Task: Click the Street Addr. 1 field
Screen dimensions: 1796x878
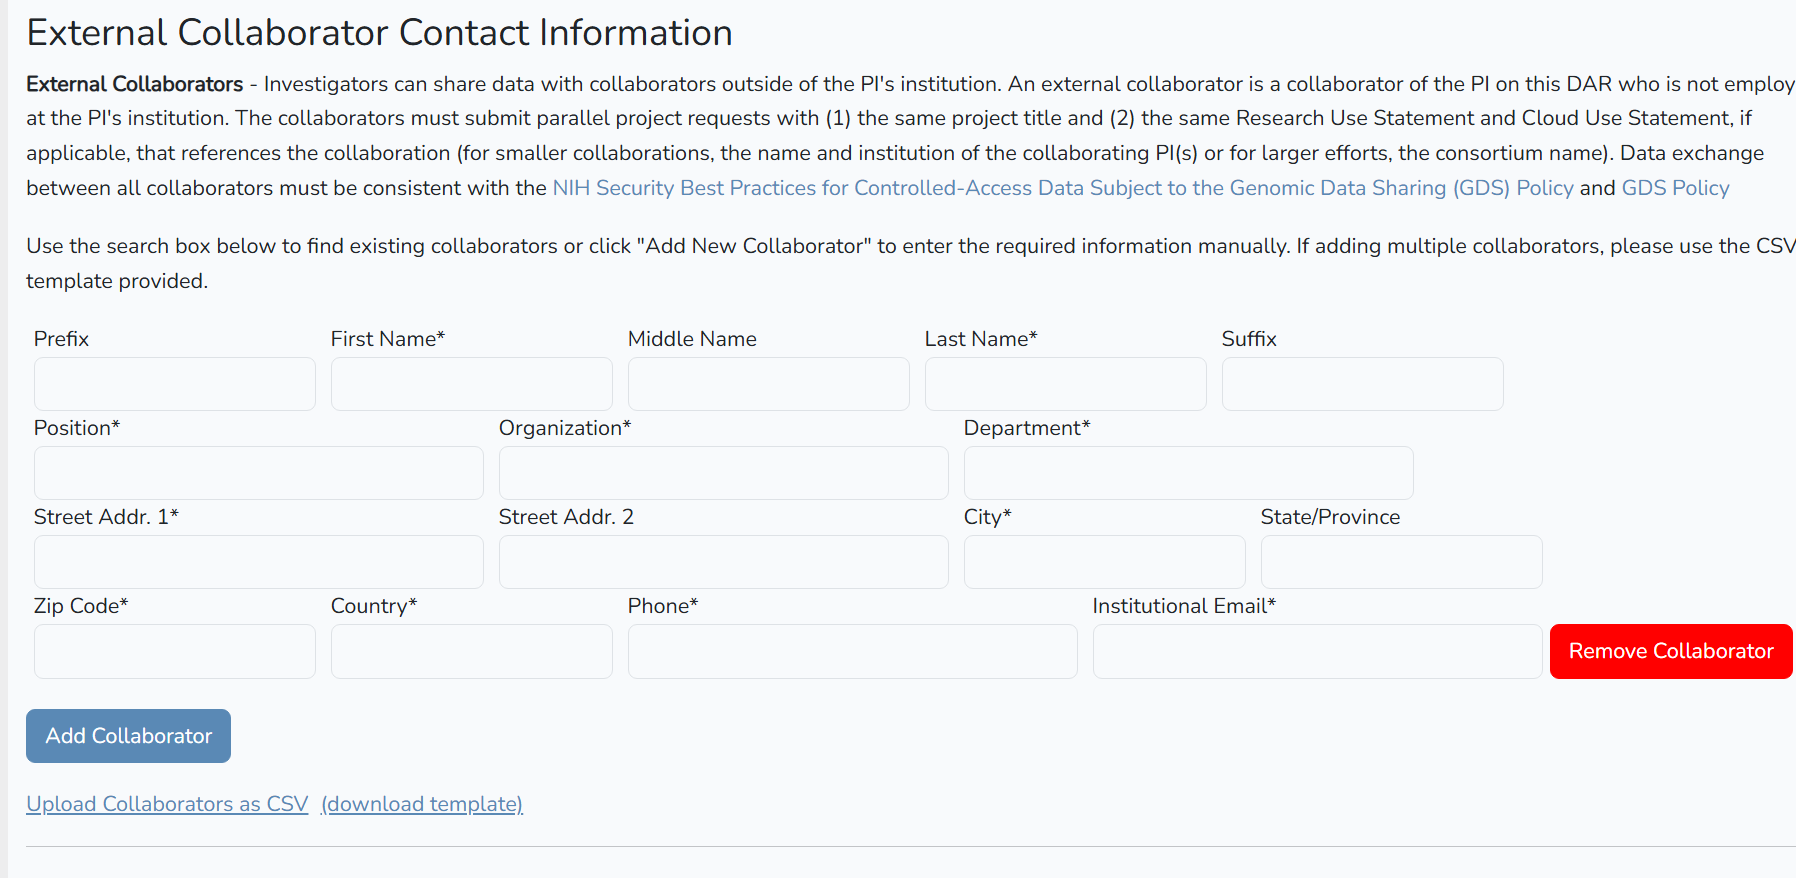Action: click(258, 562)
